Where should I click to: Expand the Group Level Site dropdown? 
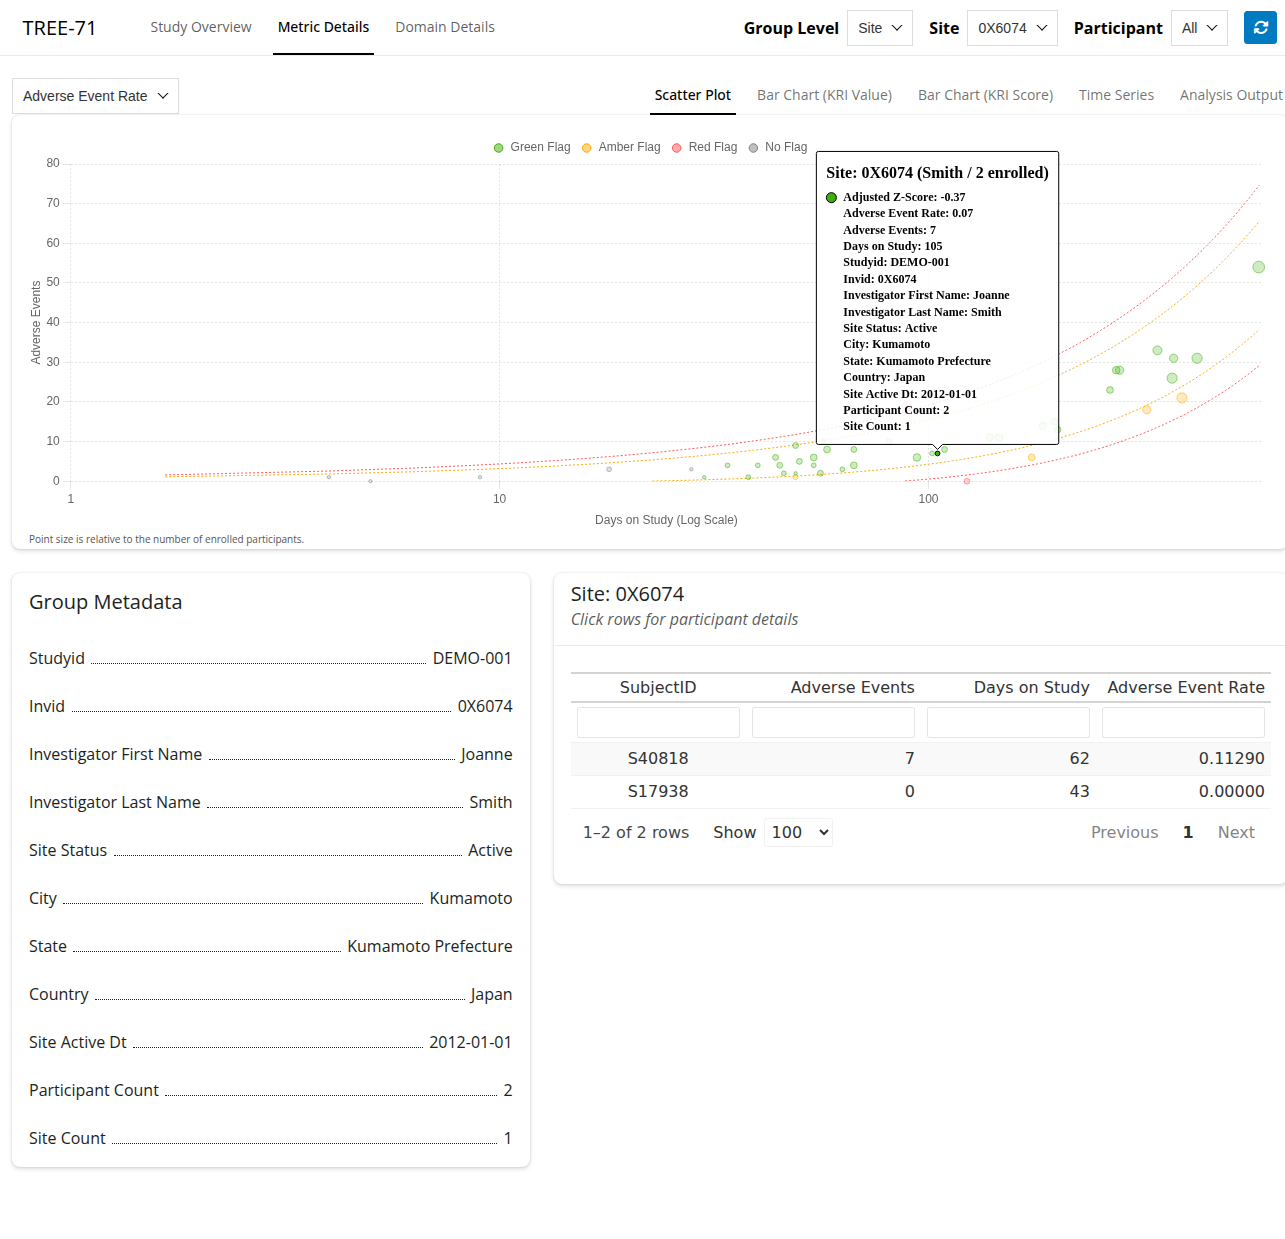click(x=879, y=28)
